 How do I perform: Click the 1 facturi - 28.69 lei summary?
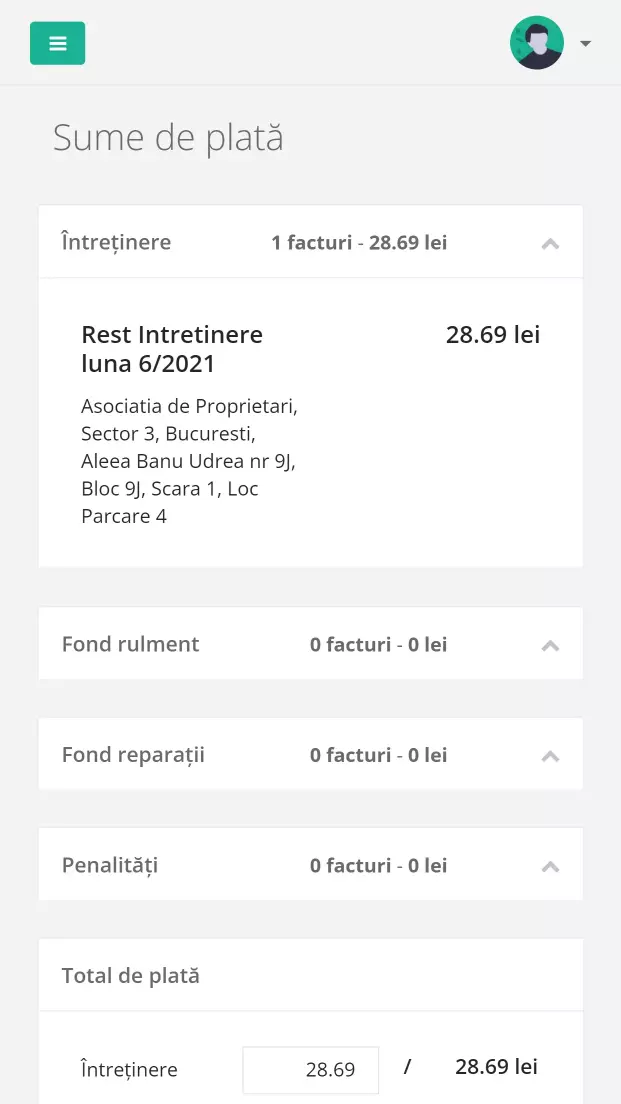[x=359, y=243]
